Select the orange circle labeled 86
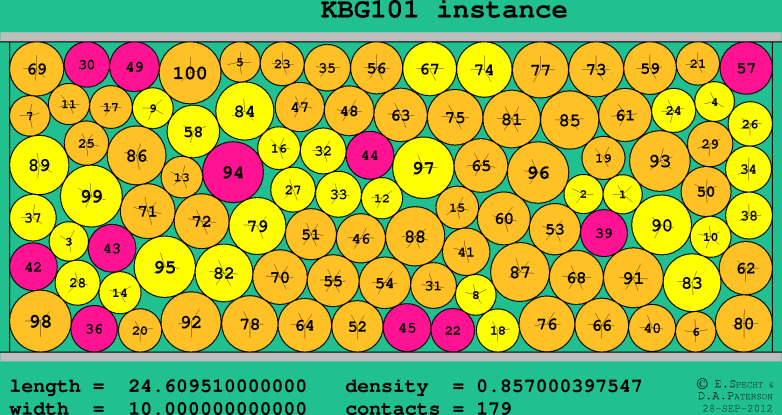Image resolution: width=782 pixels, height=415 pixels. [137, 156]
